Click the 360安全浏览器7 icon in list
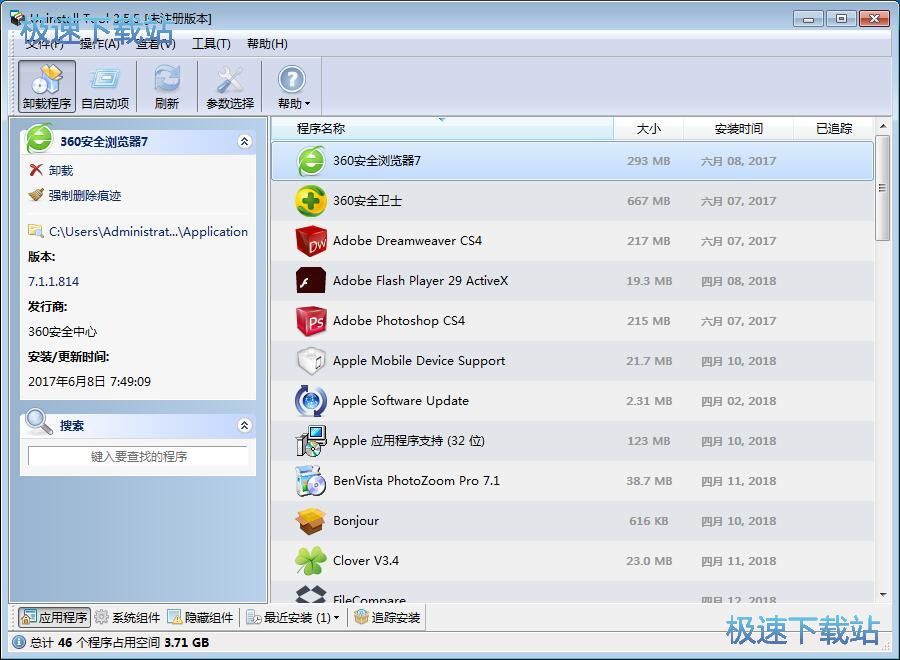The image size is (900, 660). pos(311,161)
